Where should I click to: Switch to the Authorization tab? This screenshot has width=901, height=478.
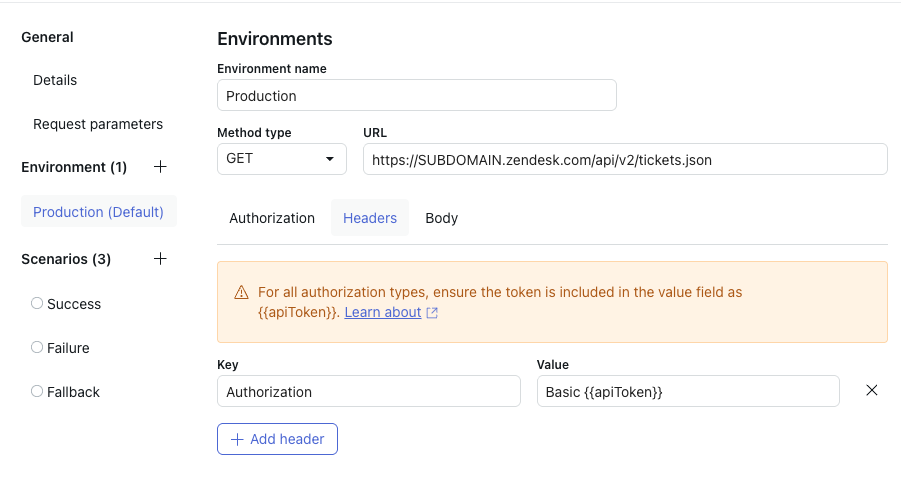[272, 218]
